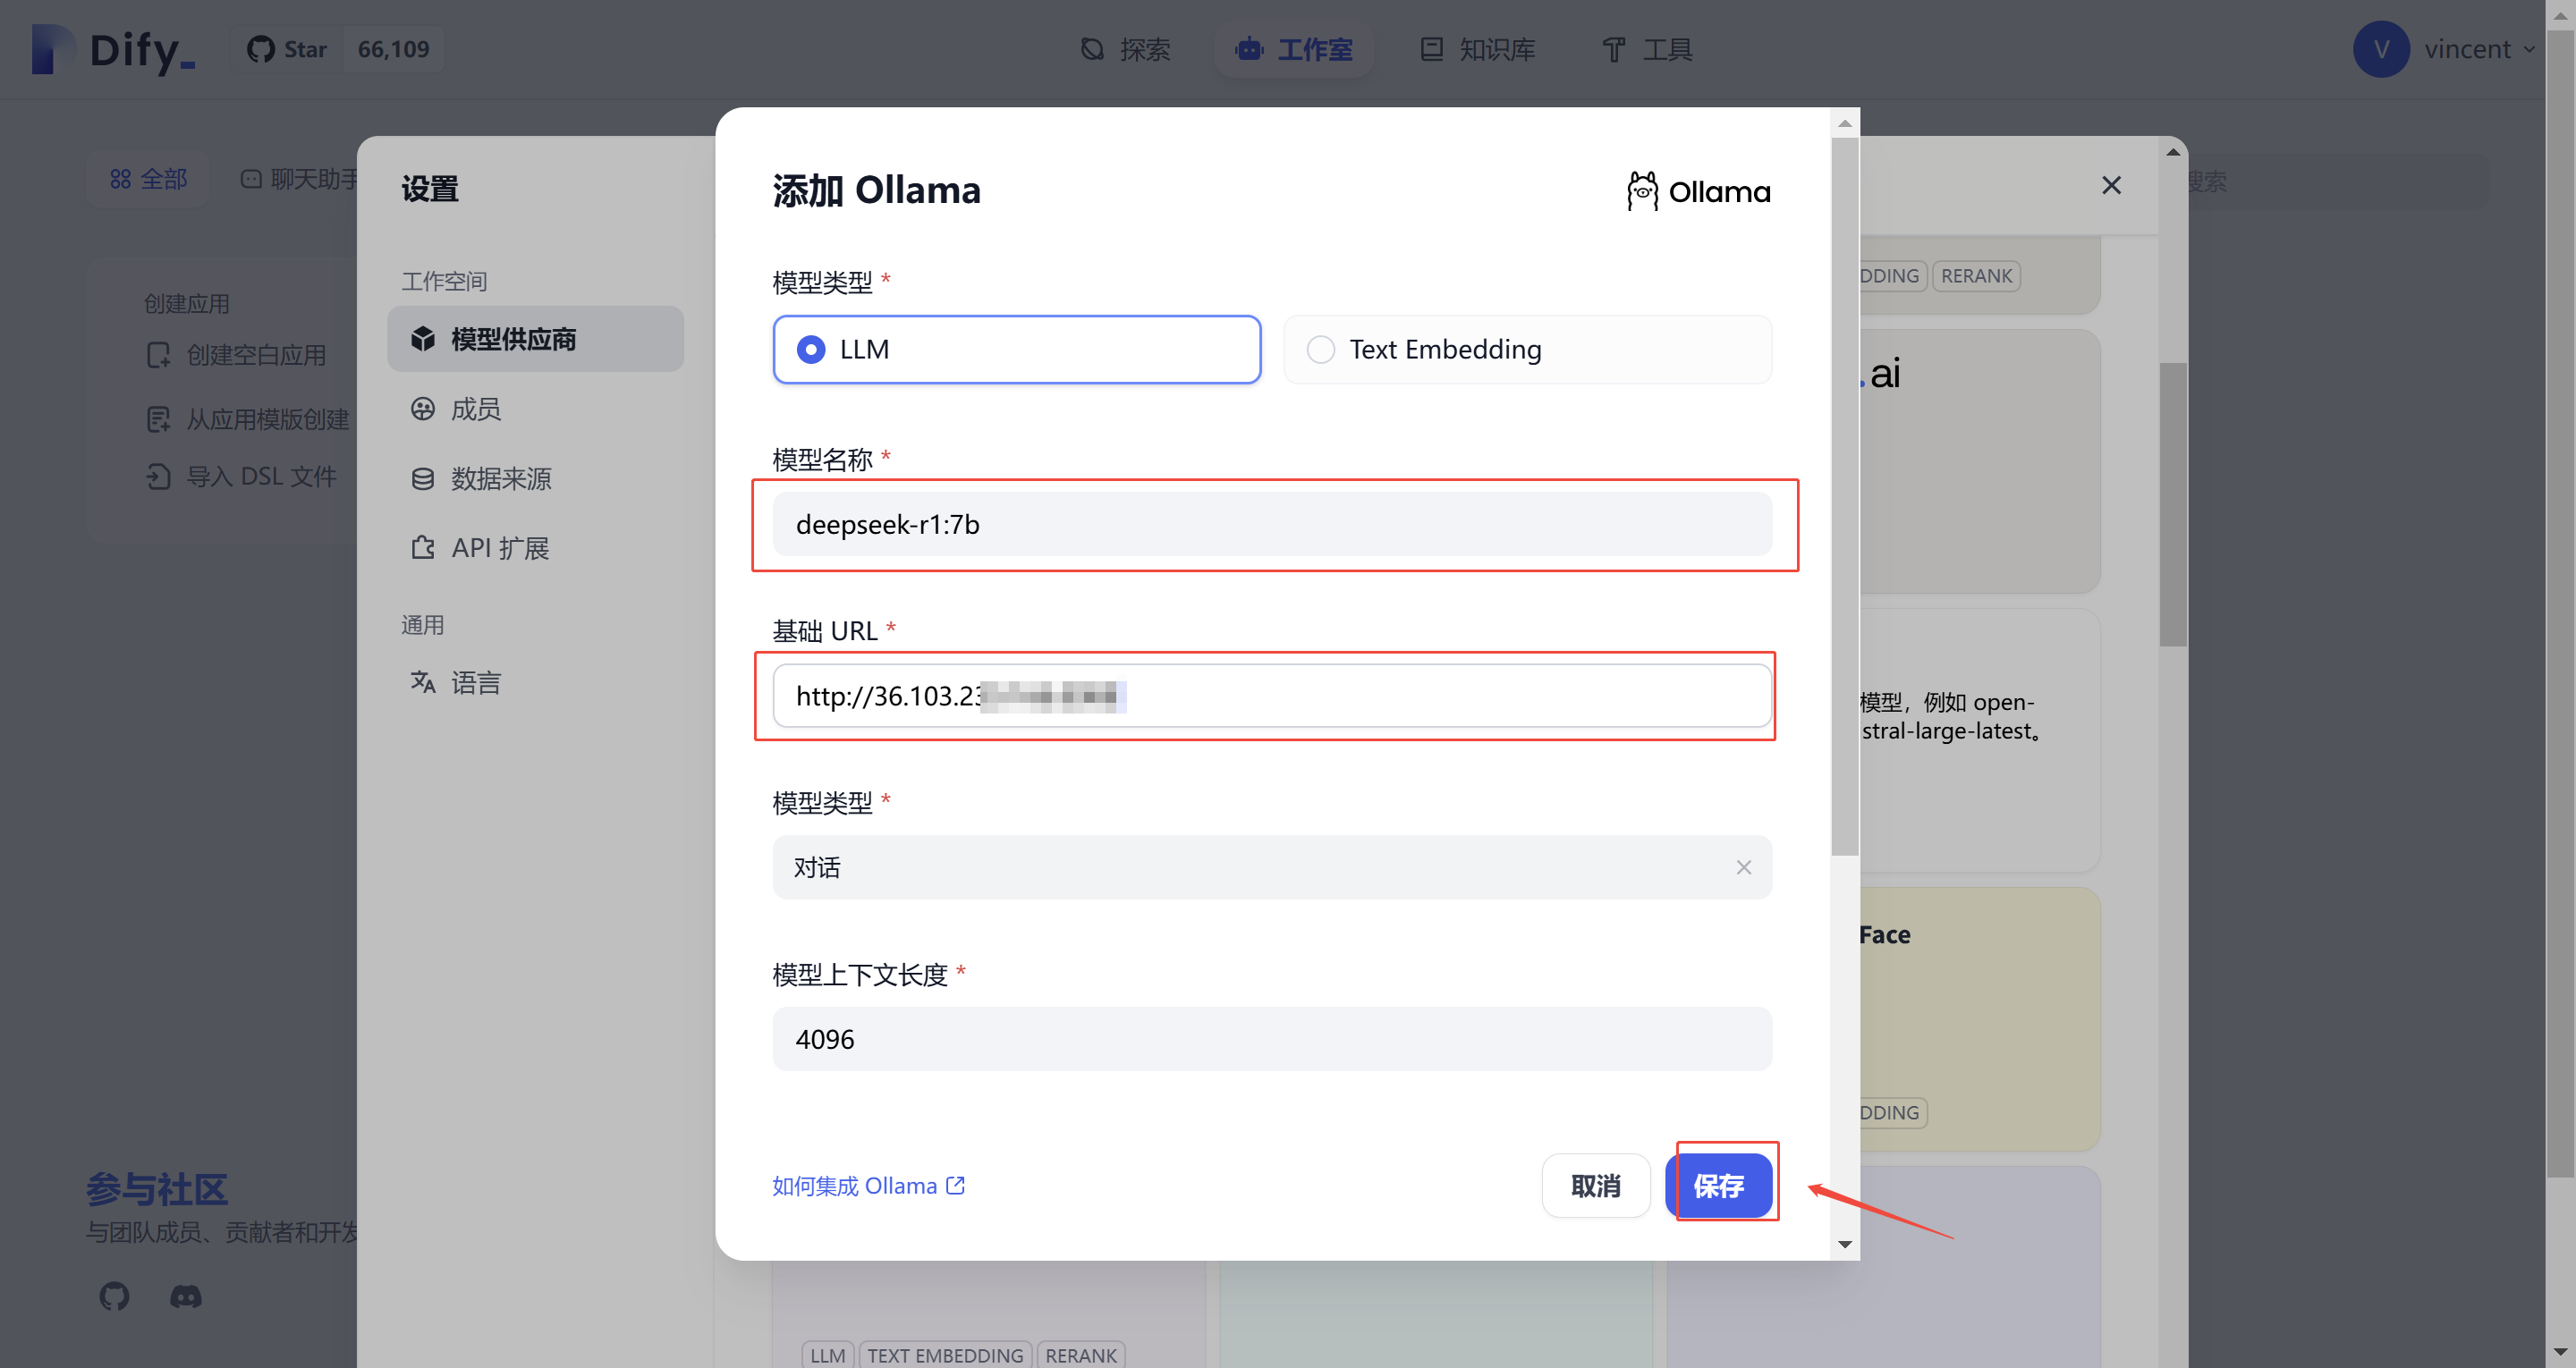Expand the vincent account dropdown chevron
Screen dimensions: 2576x1368
(2529, 49)
